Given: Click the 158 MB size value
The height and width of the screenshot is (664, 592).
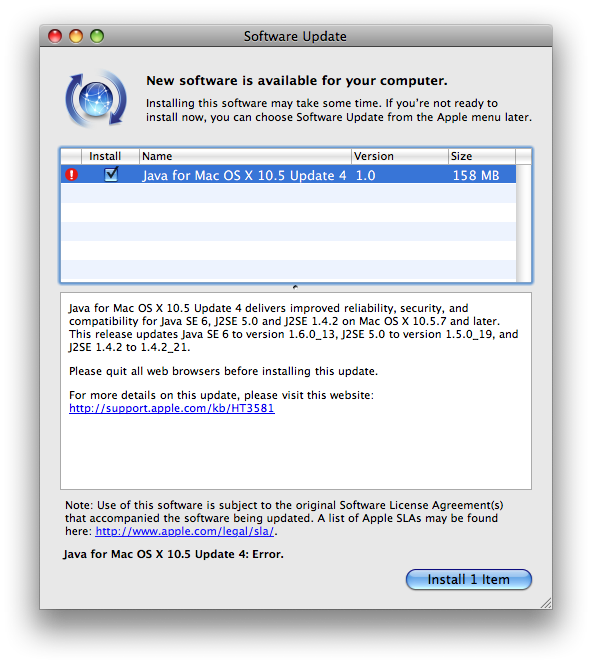Looking at the screenshot, I should tap(476, 175).
